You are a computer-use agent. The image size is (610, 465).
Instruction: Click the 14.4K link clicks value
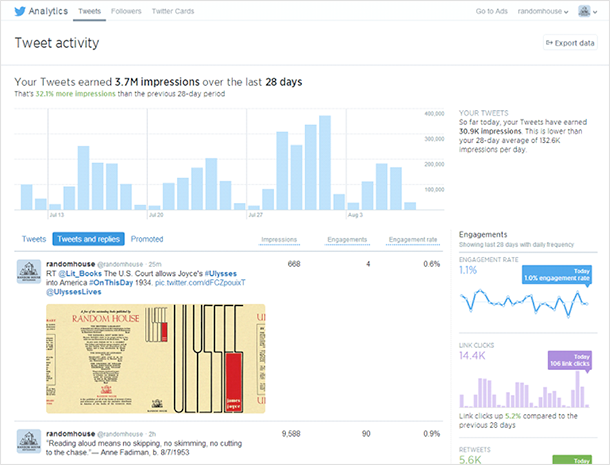coord(472,356)
